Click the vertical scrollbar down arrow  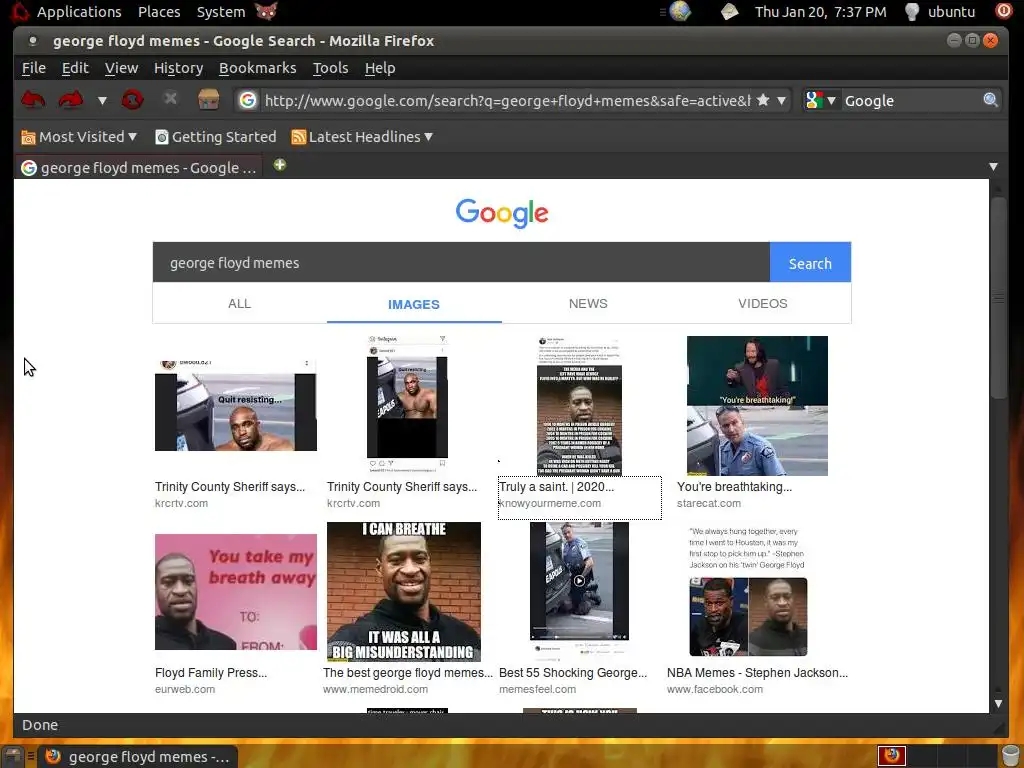998,703
